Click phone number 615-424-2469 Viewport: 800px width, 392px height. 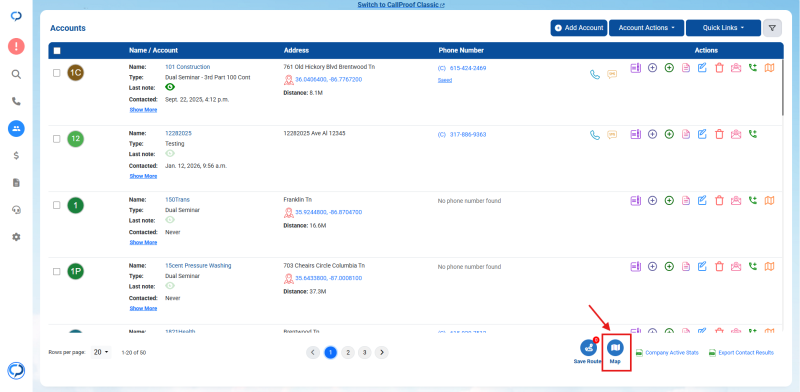click(468, 68)
